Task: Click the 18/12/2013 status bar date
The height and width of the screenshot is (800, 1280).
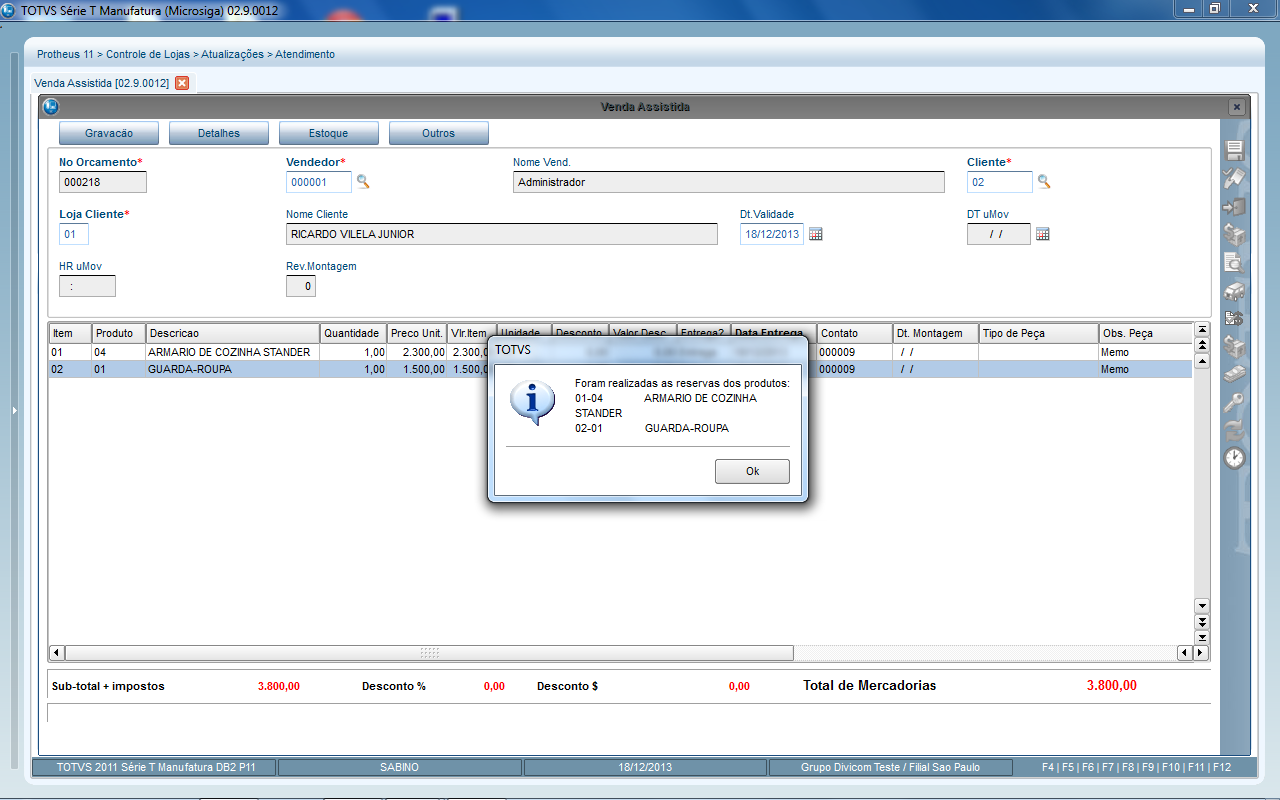Action: pyautogui.click(x=645, y=768)
